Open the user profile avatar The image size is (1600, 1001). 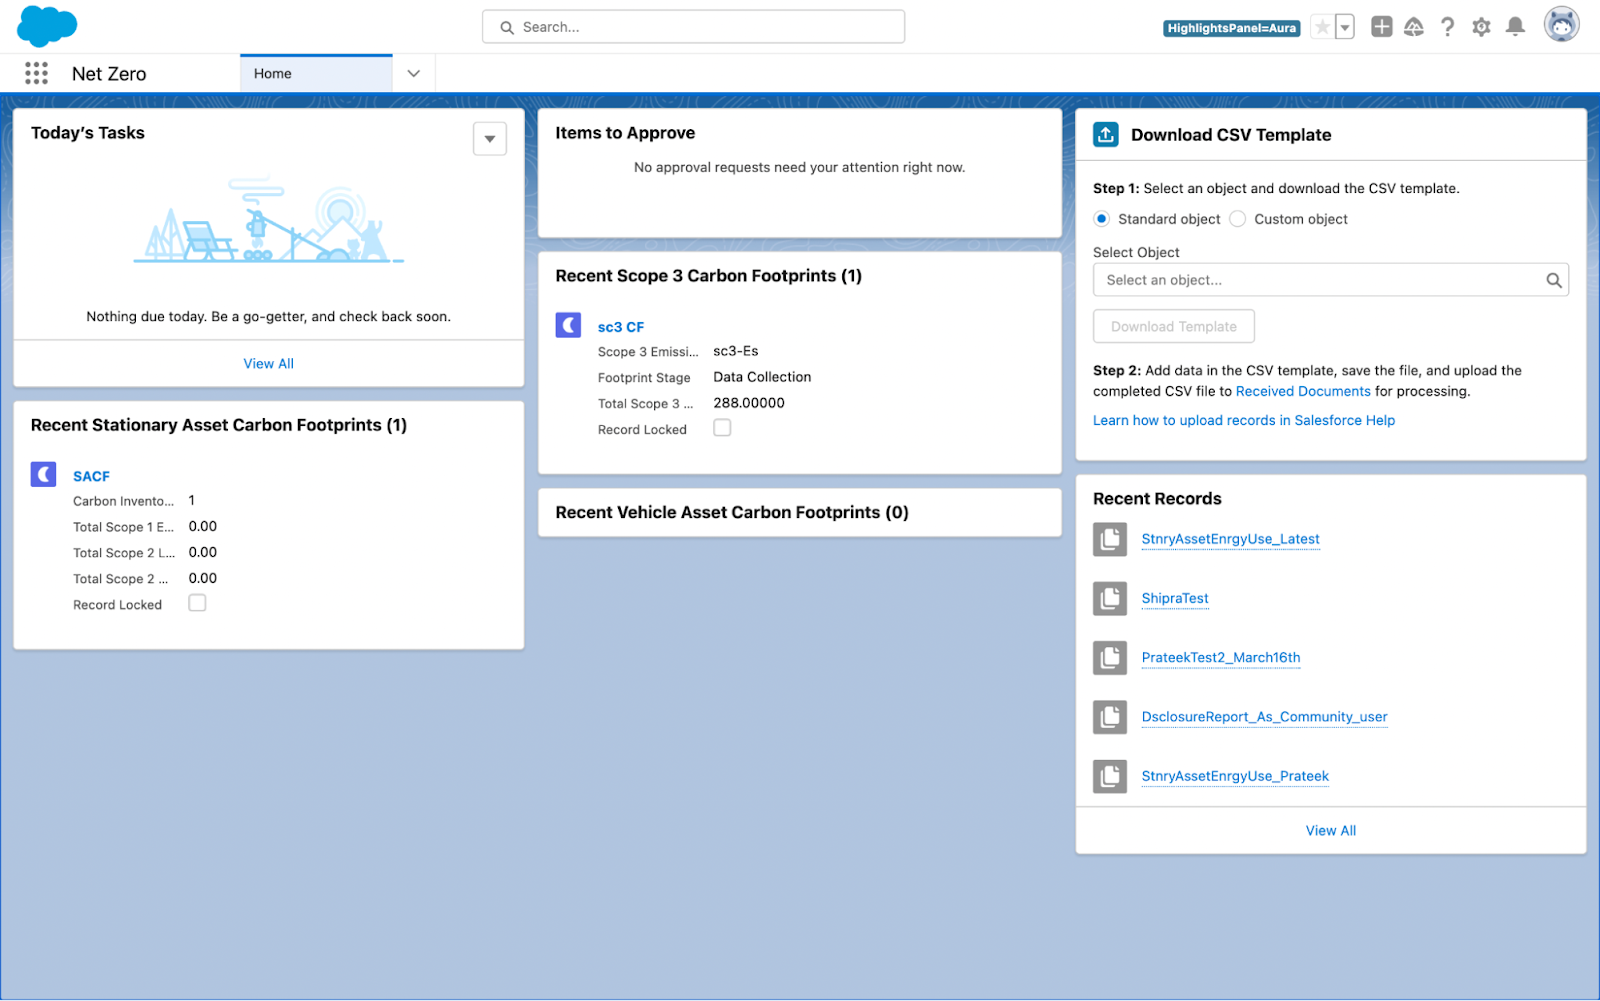click(x=1561, y=25)
